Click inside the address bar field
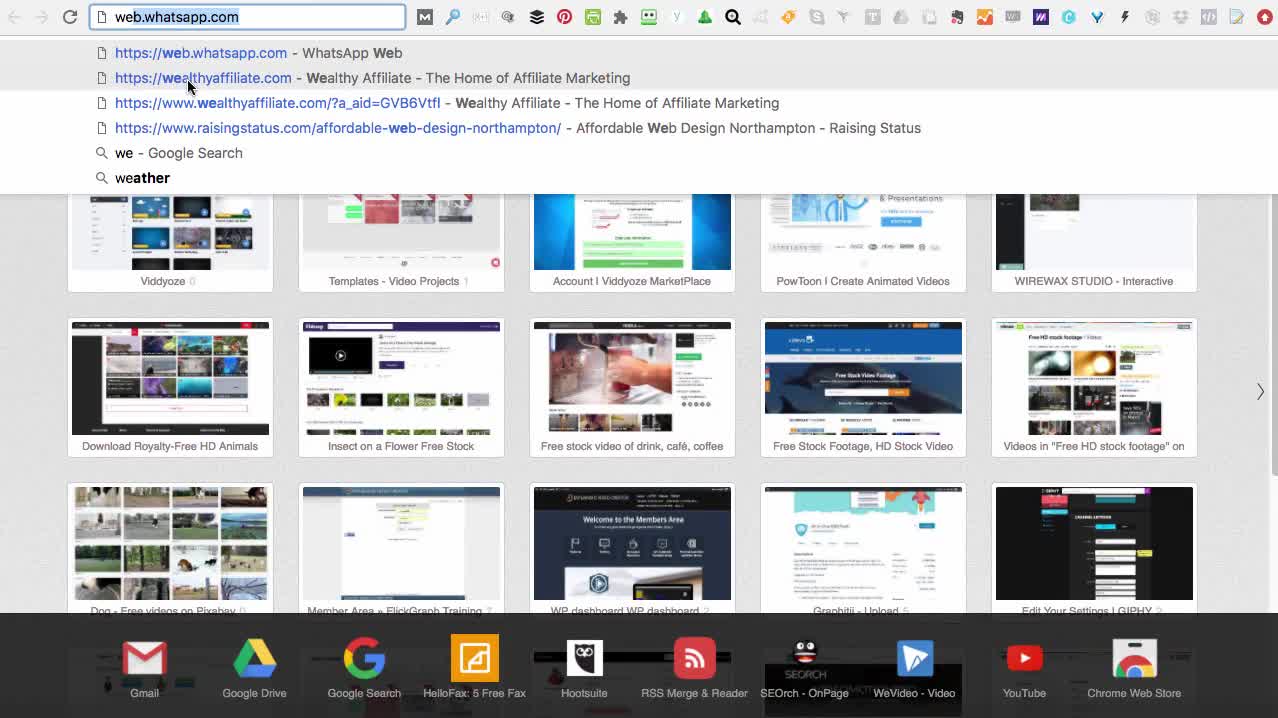This screenshot has height=718, width=1278. (x=247, y=17)
